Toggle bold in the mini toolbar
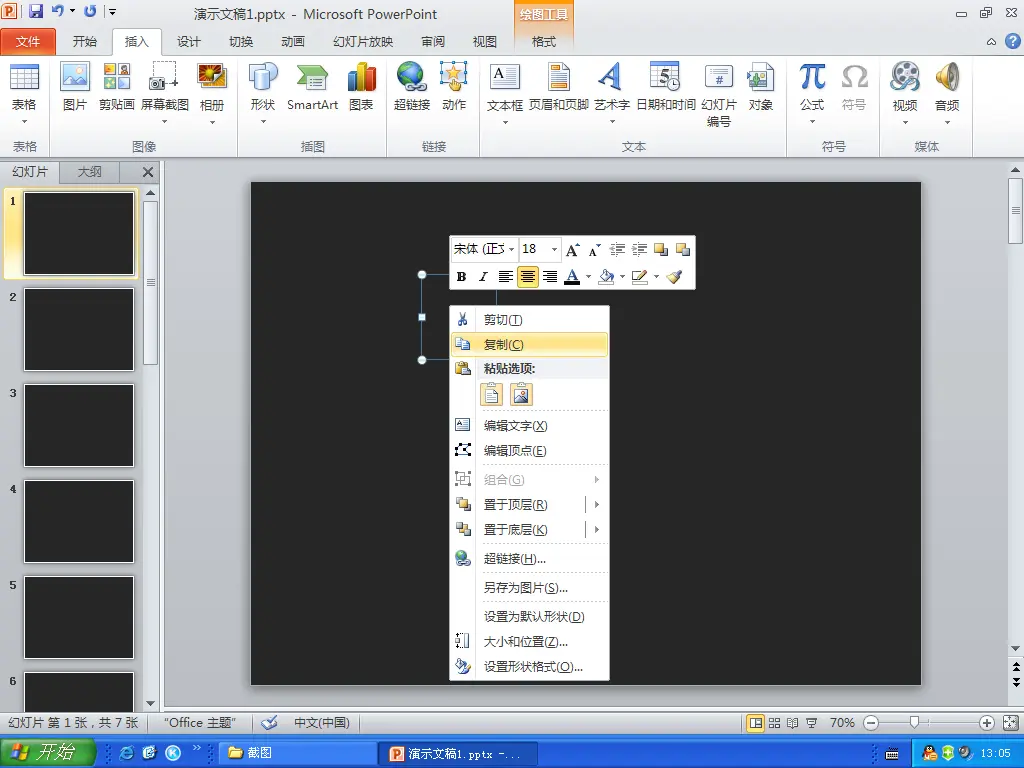 pyautogui.click(x=461, y=277)
